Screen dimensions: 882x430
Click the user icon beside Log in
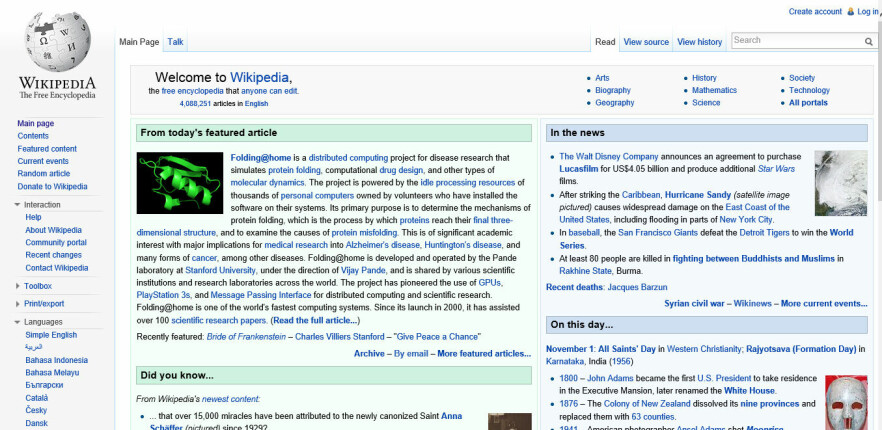click(850, 11)
